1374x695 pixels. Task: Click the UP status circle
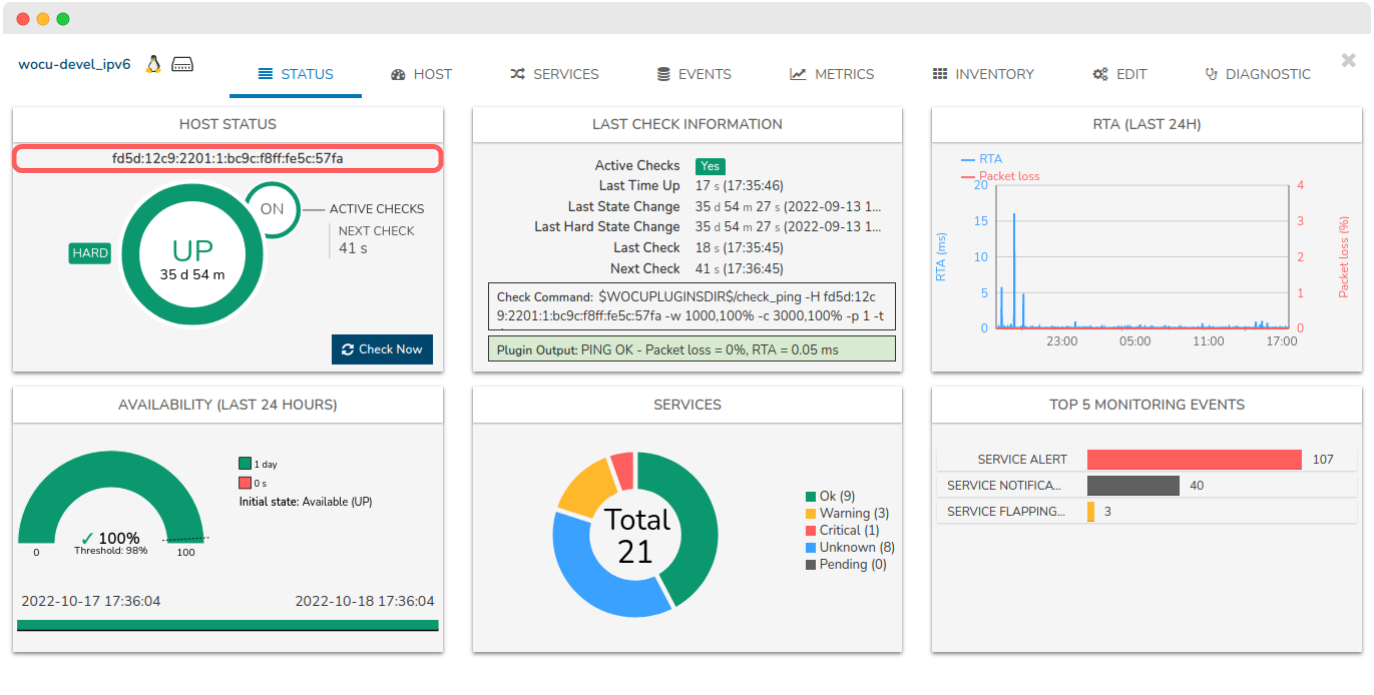(x=192, y=255)
